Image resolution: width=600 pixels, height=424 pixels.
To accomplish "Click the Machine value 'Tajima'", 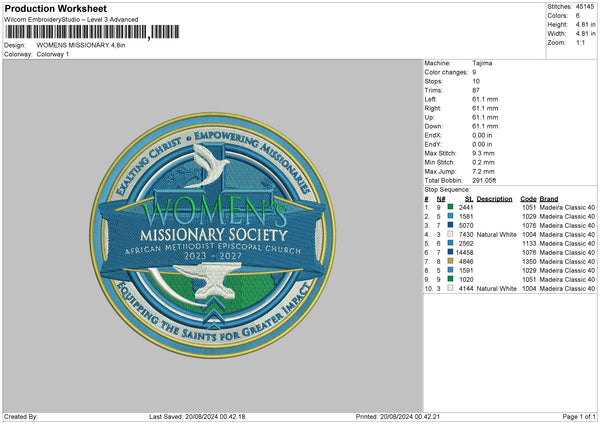I will point(482,63).
